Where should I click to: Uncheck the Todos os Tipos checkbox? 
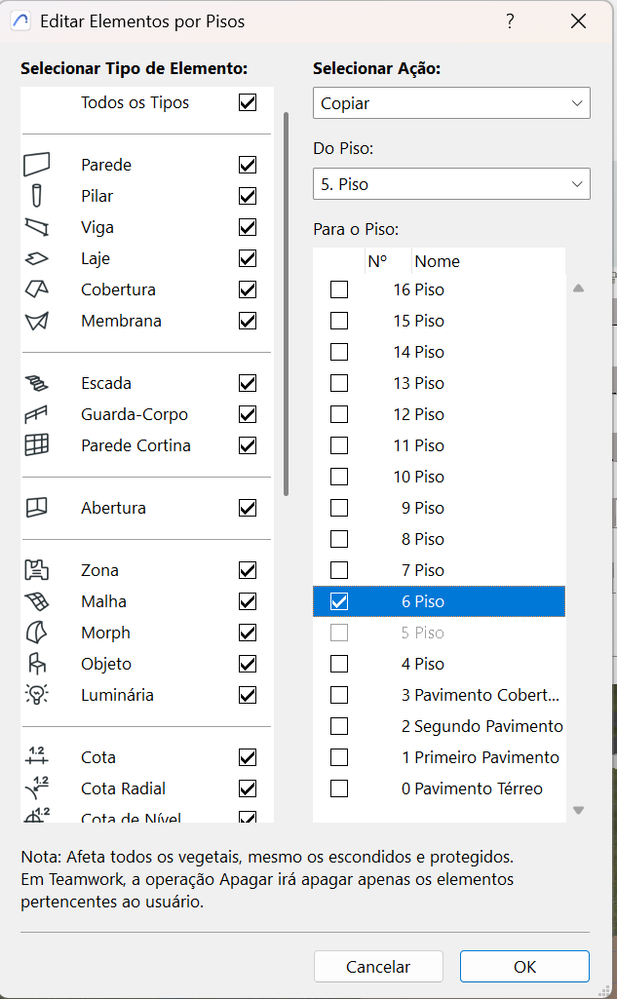point(248,103)
